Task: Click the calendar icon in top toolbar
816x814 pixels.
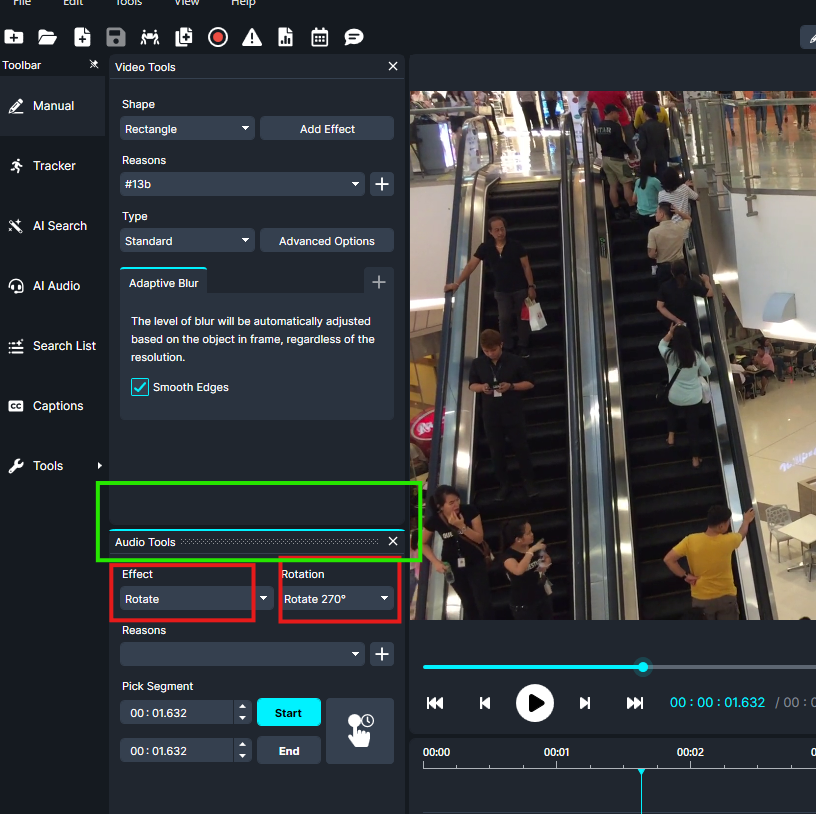Action: click(320, 37)
